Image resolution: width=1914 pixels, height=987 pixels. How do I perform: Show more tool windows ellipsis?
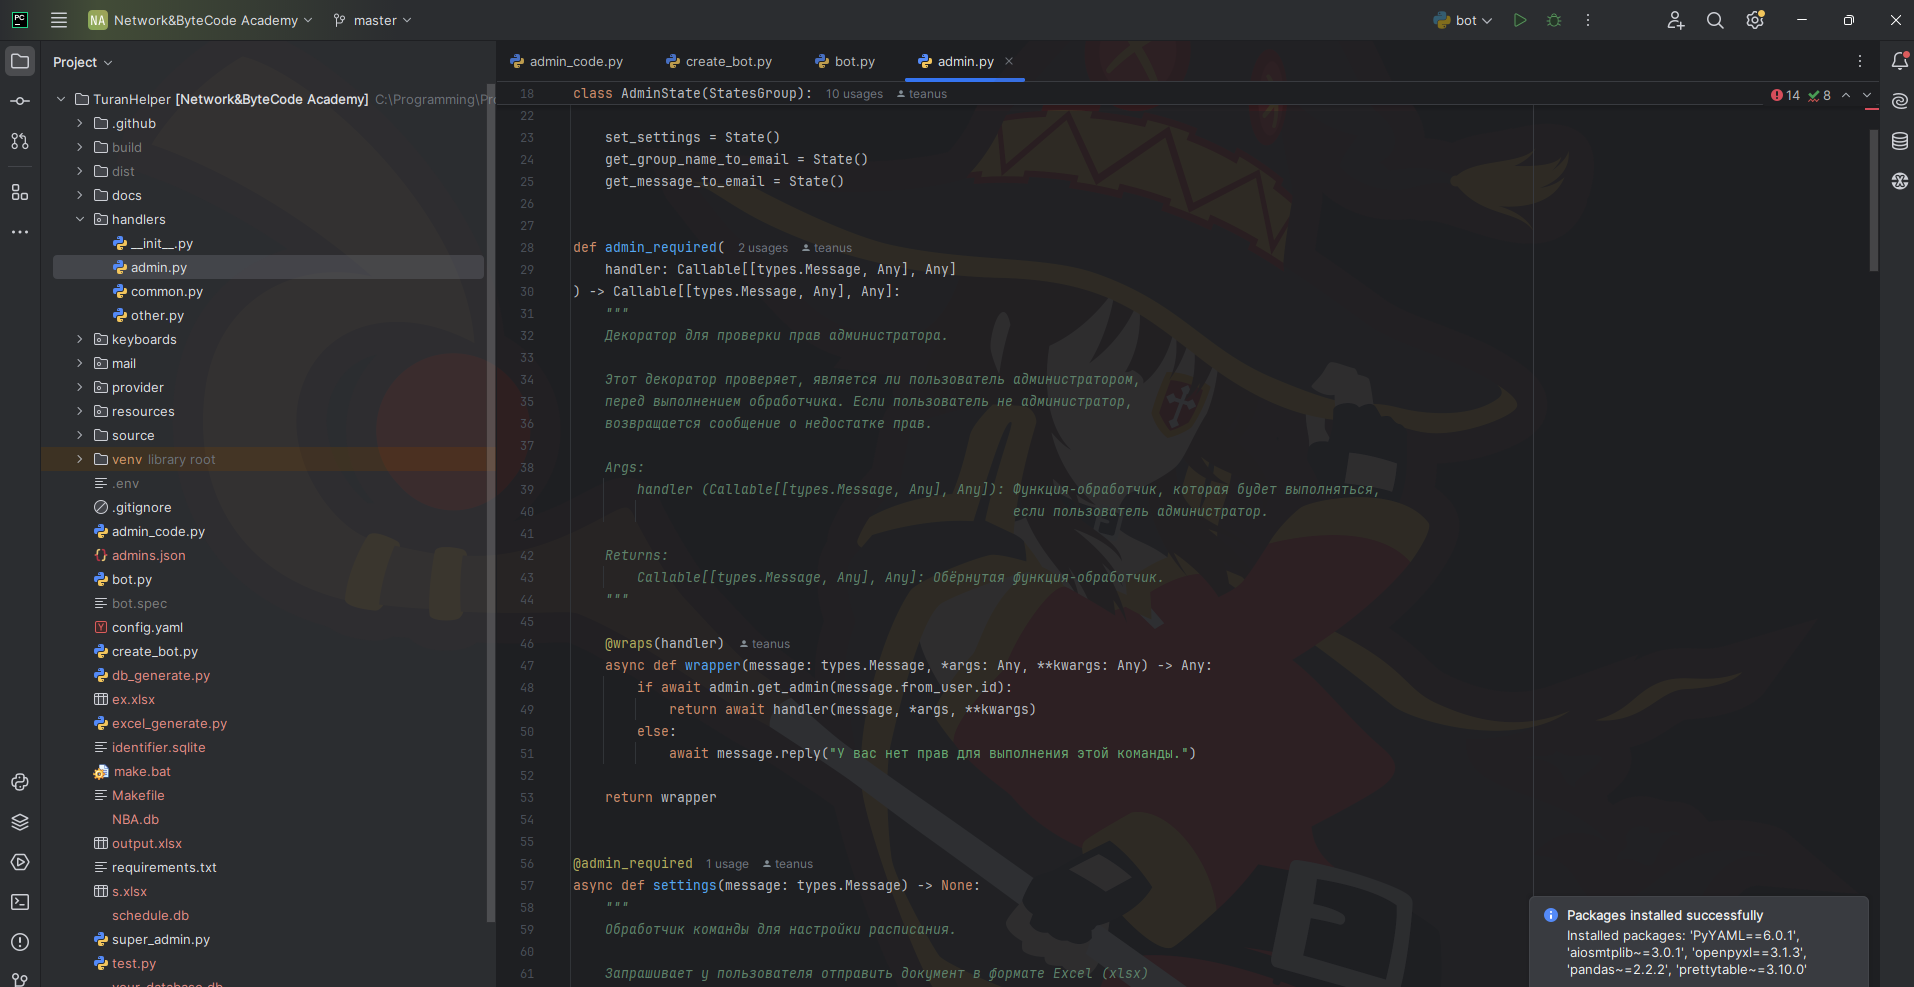[20, 232]
